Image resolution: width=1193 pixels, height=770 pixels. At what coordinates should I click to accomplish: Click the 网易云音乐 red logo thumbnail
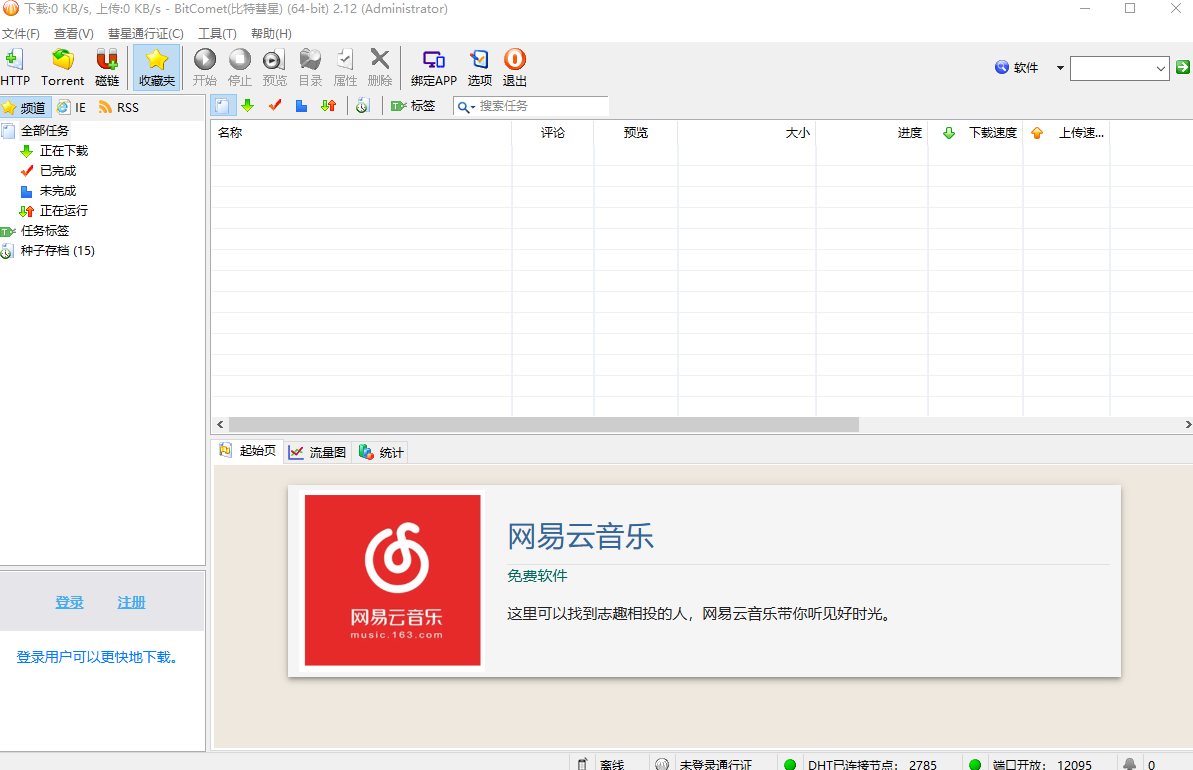point(393,580)
